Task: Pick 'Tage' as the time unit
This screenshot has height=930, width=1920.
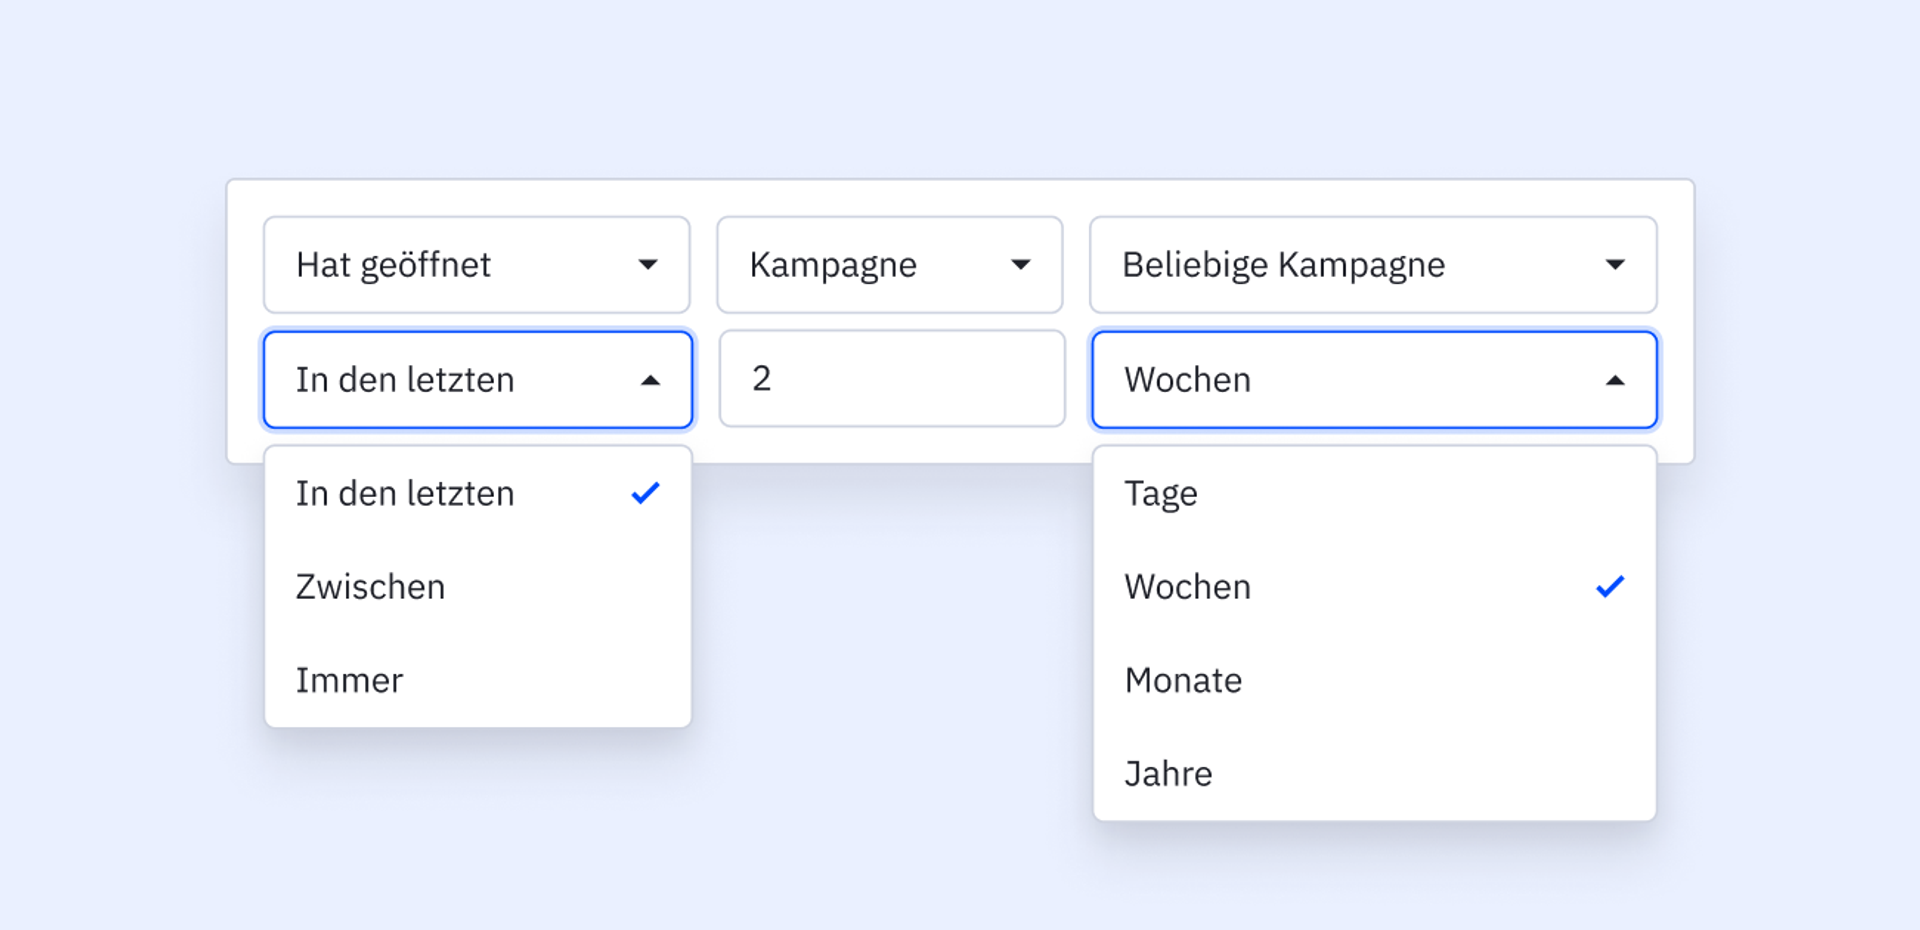Action: coord(1161,493)
